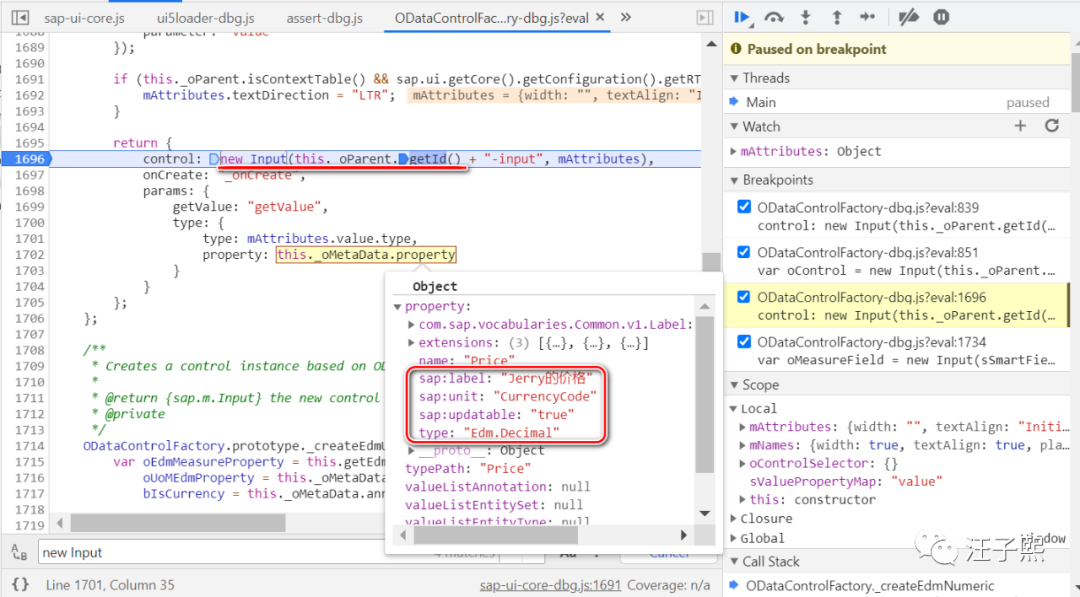Uncheck breakpoint at line 839
The width and height of the screenshot is (1080, 597).
point(744,207)
